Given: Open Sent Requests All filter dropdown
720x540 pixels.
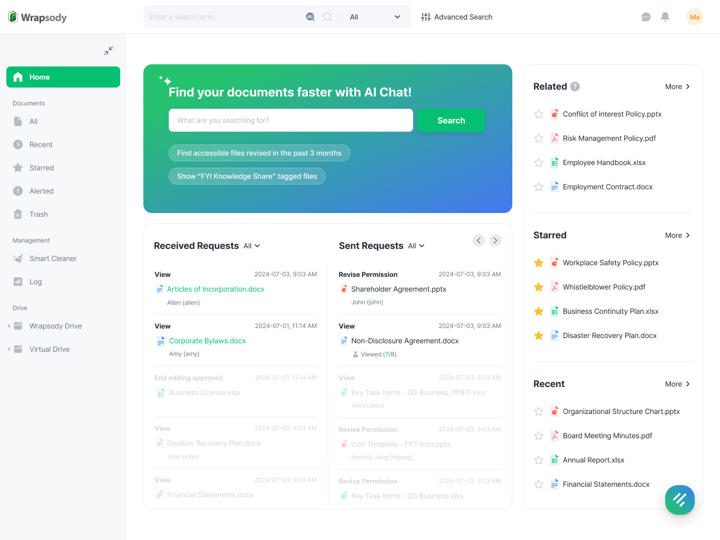Looking at the screenshot, I should [x=416, y=246].
